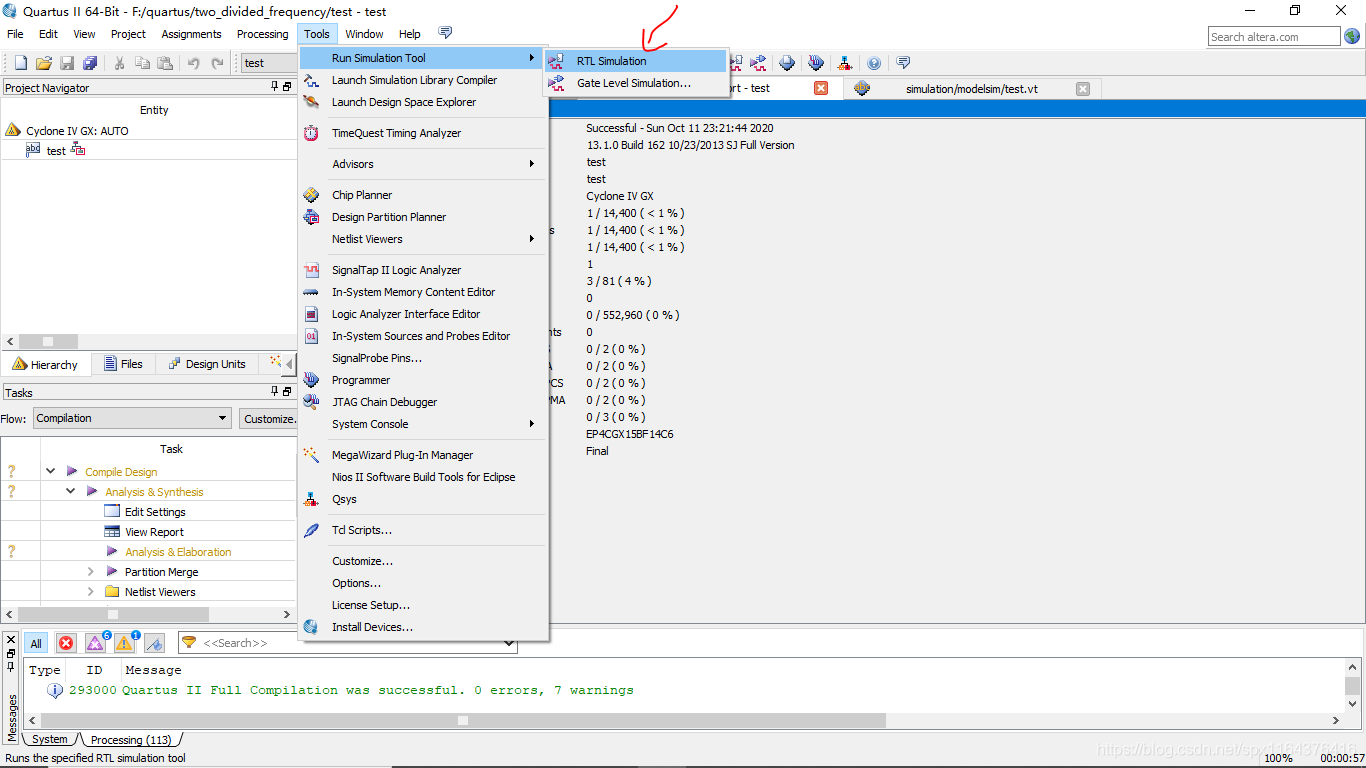The image size is (1366, 768).
Task: Click the Undo toolbar icon
Action: [194, 63]
